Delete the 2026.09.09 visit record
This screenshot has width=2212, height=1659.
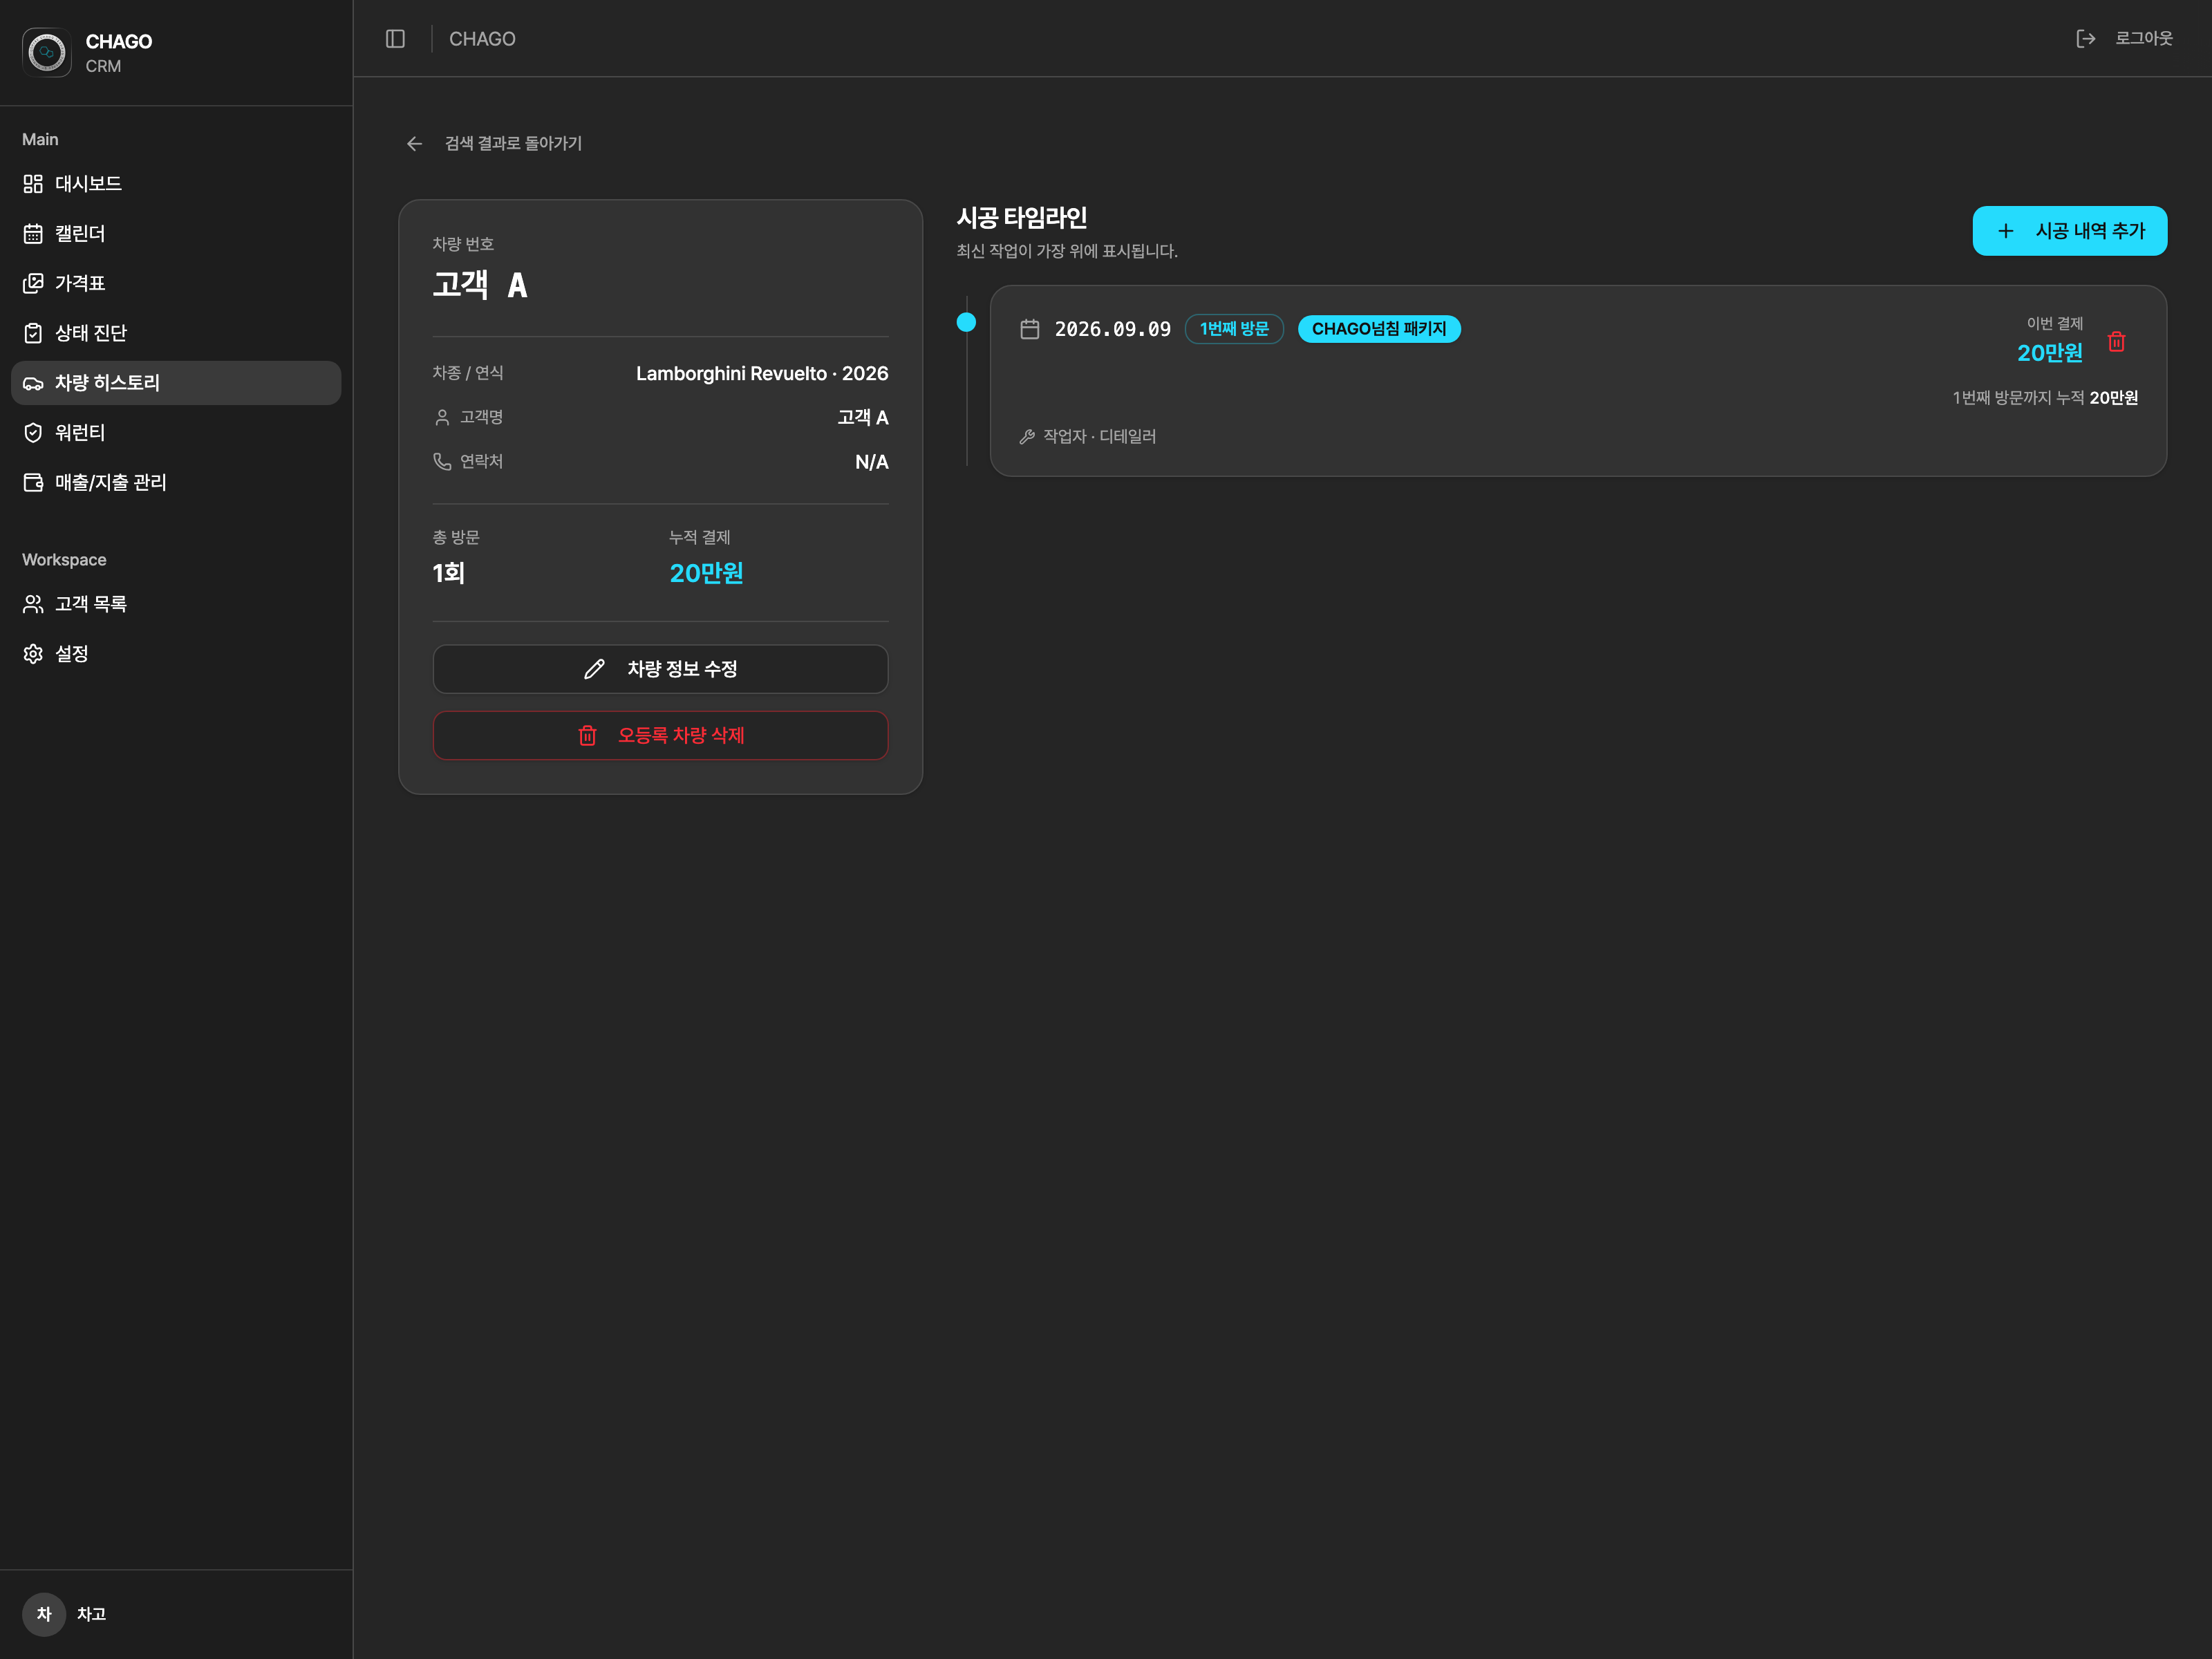(2116, 342)
